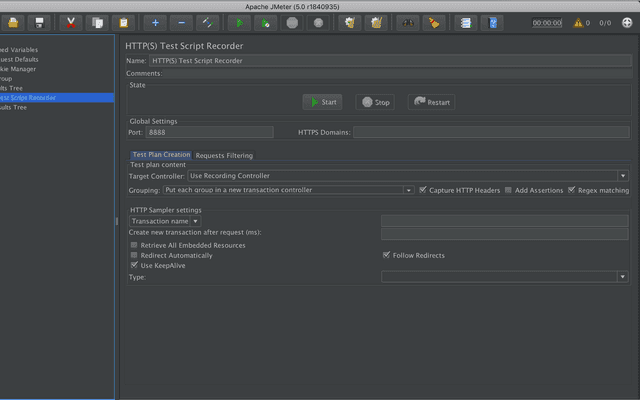Paste element using clipboard icon
Screen dimensions: 640x400
coord(124,23)
